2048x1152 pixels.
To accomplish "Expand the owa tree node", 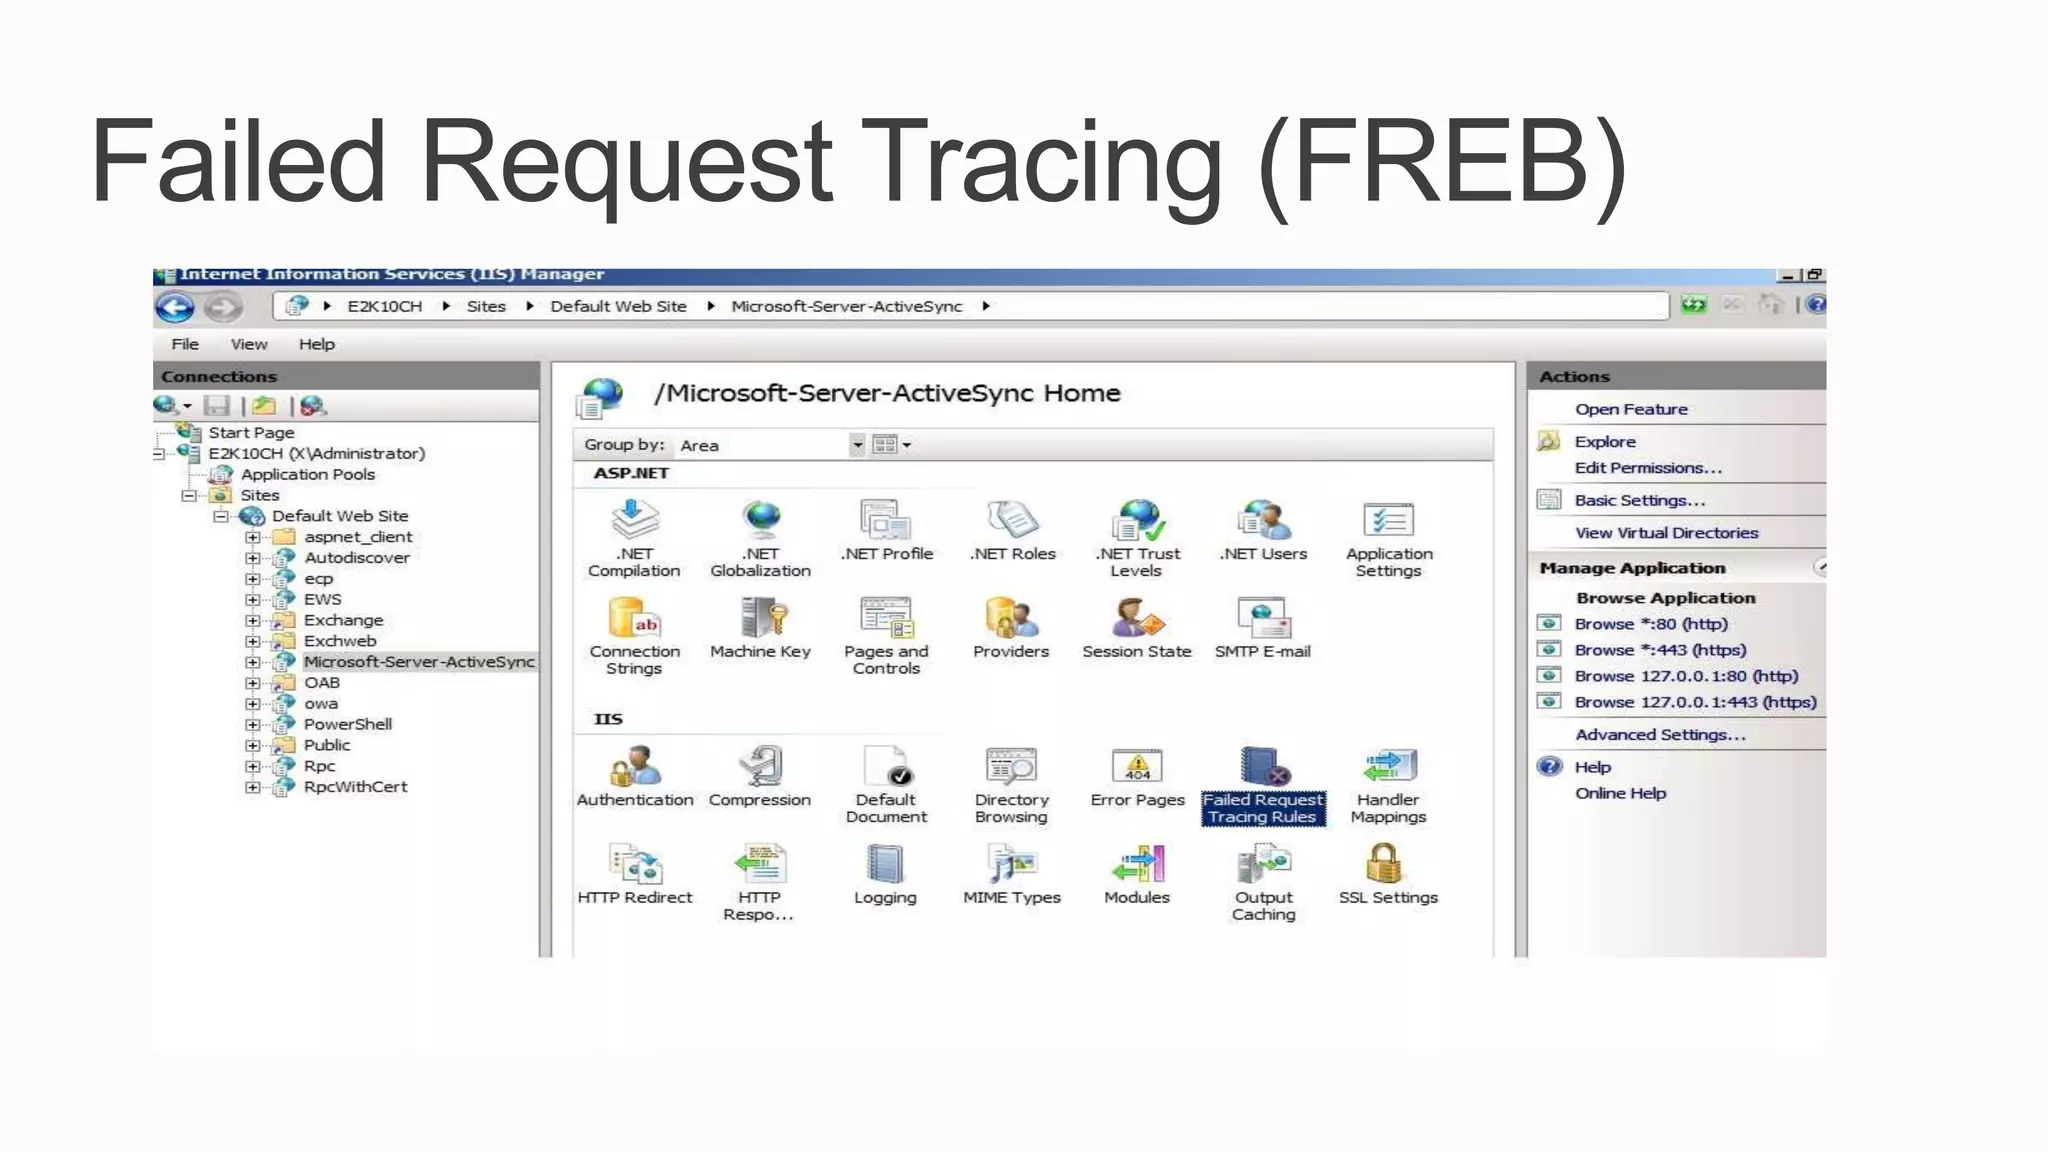I will pos(253,704).
